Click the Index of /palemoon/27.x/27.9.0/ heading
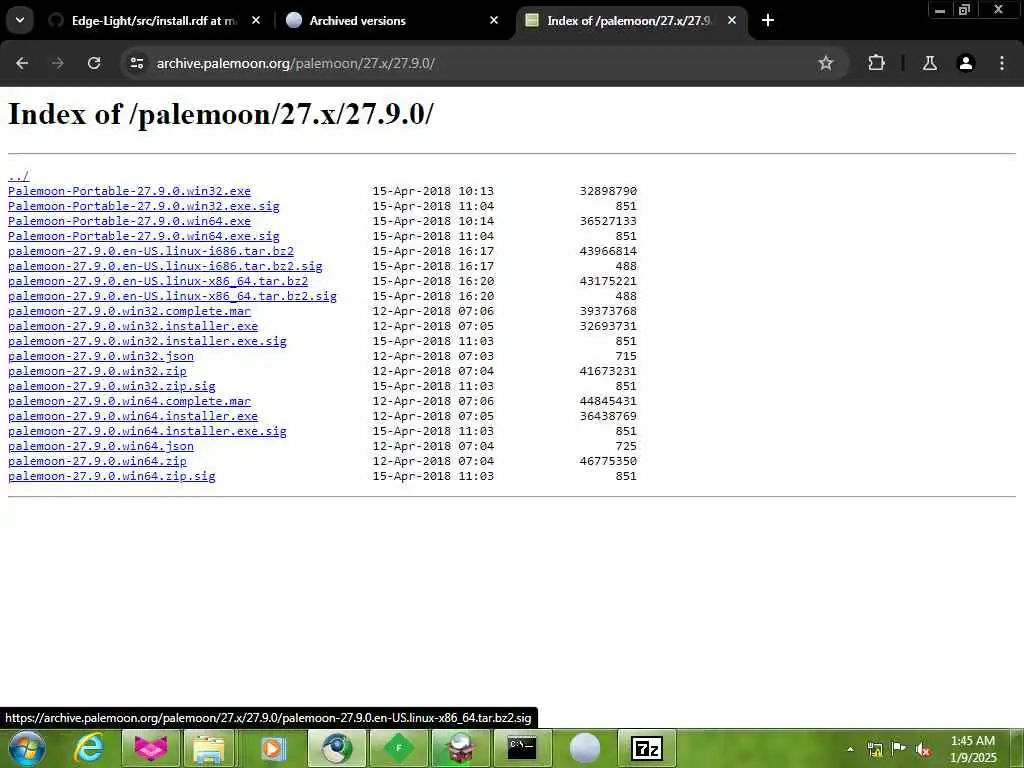The width and height of the screenshot is (1024, 768). pos(221,114)
